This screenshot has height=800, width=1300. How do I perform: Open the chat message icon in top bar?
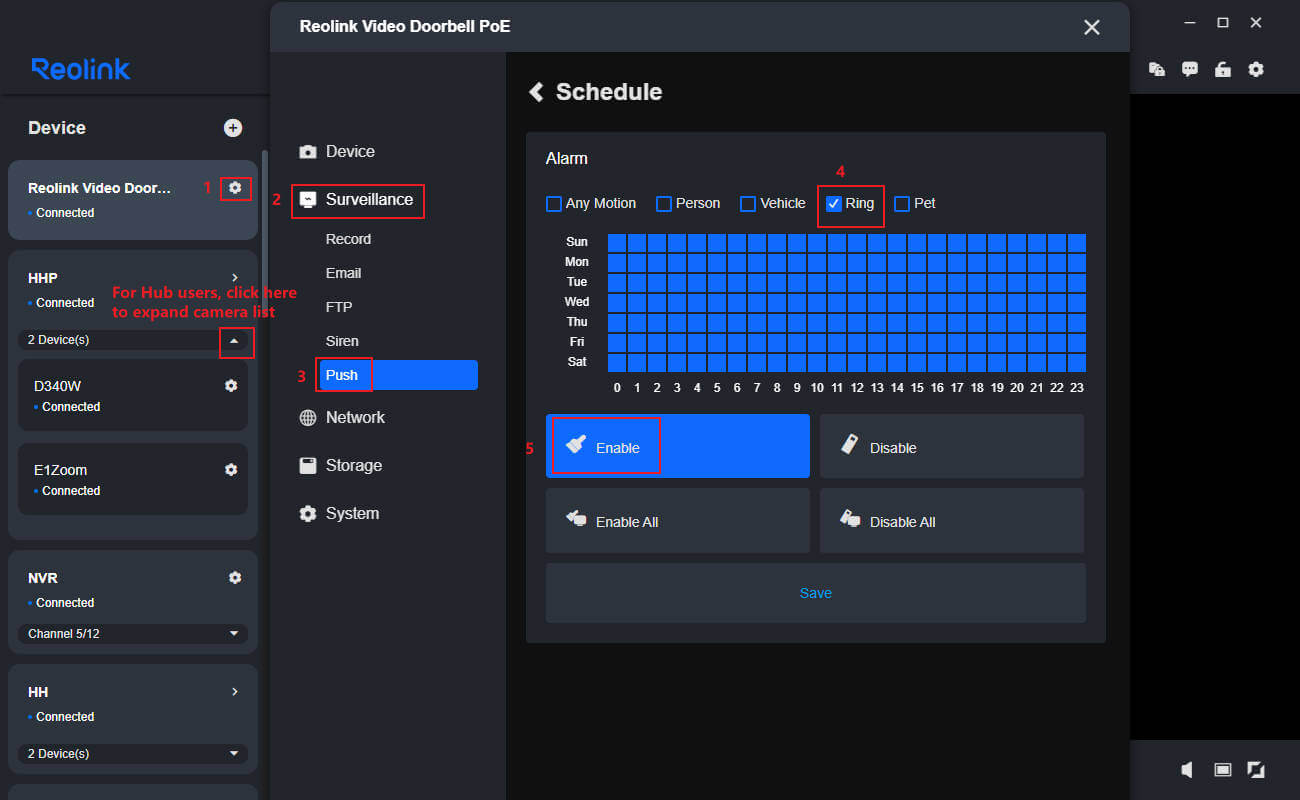coord(1190,69)
